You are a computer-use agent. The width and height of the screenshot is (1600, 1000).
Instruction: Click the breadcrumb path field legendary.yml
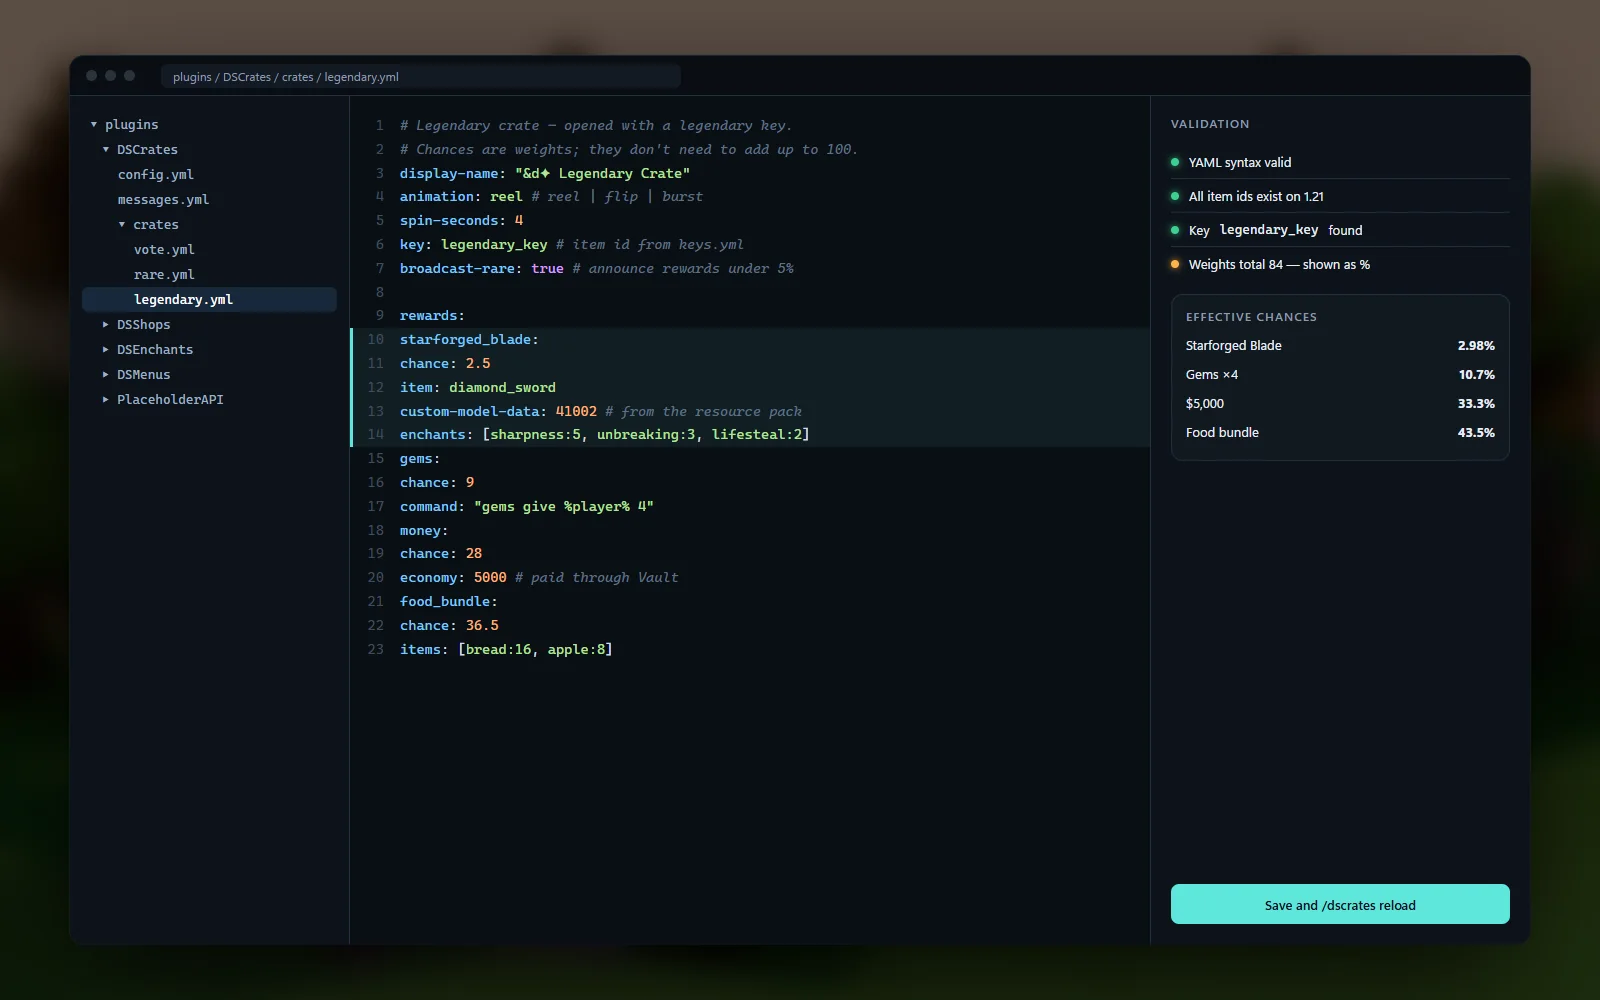coord(421,77)
